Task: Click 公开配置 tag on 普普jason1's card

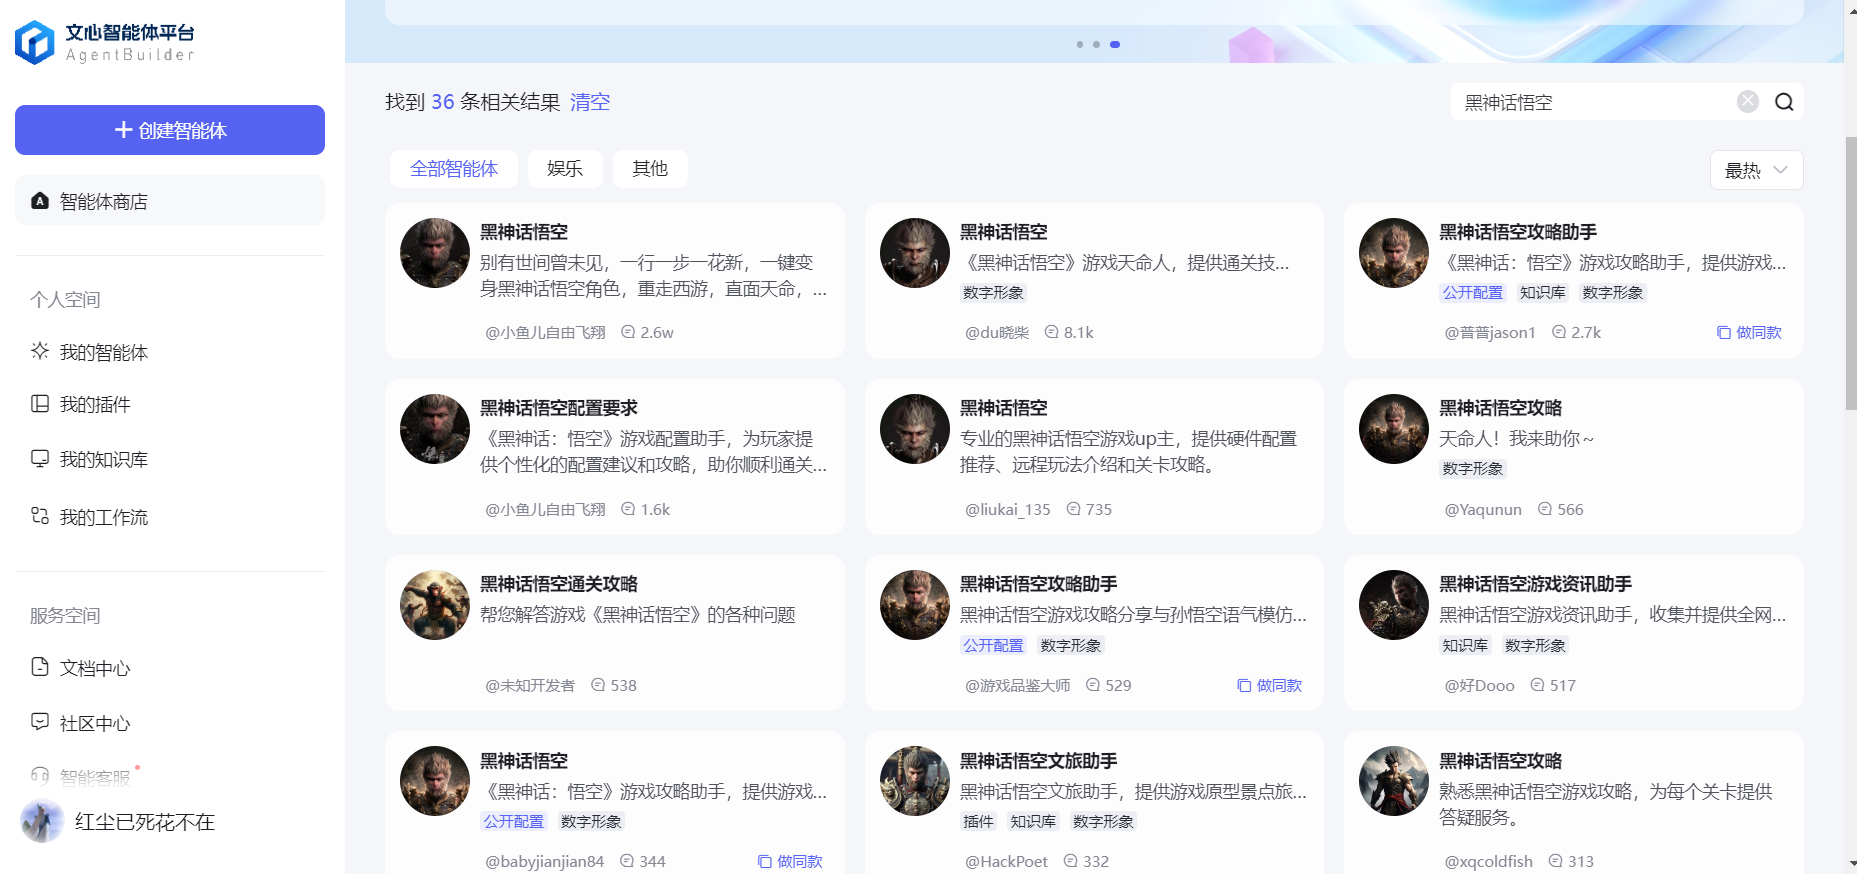Action: (x=1473, y=292)
